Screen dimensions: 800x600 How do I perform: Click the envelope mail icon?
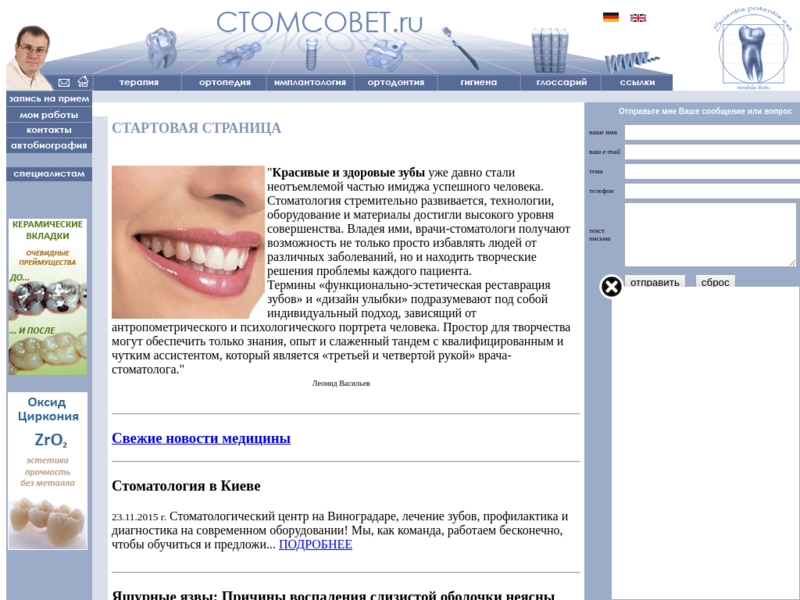click(x=64, y=83)
